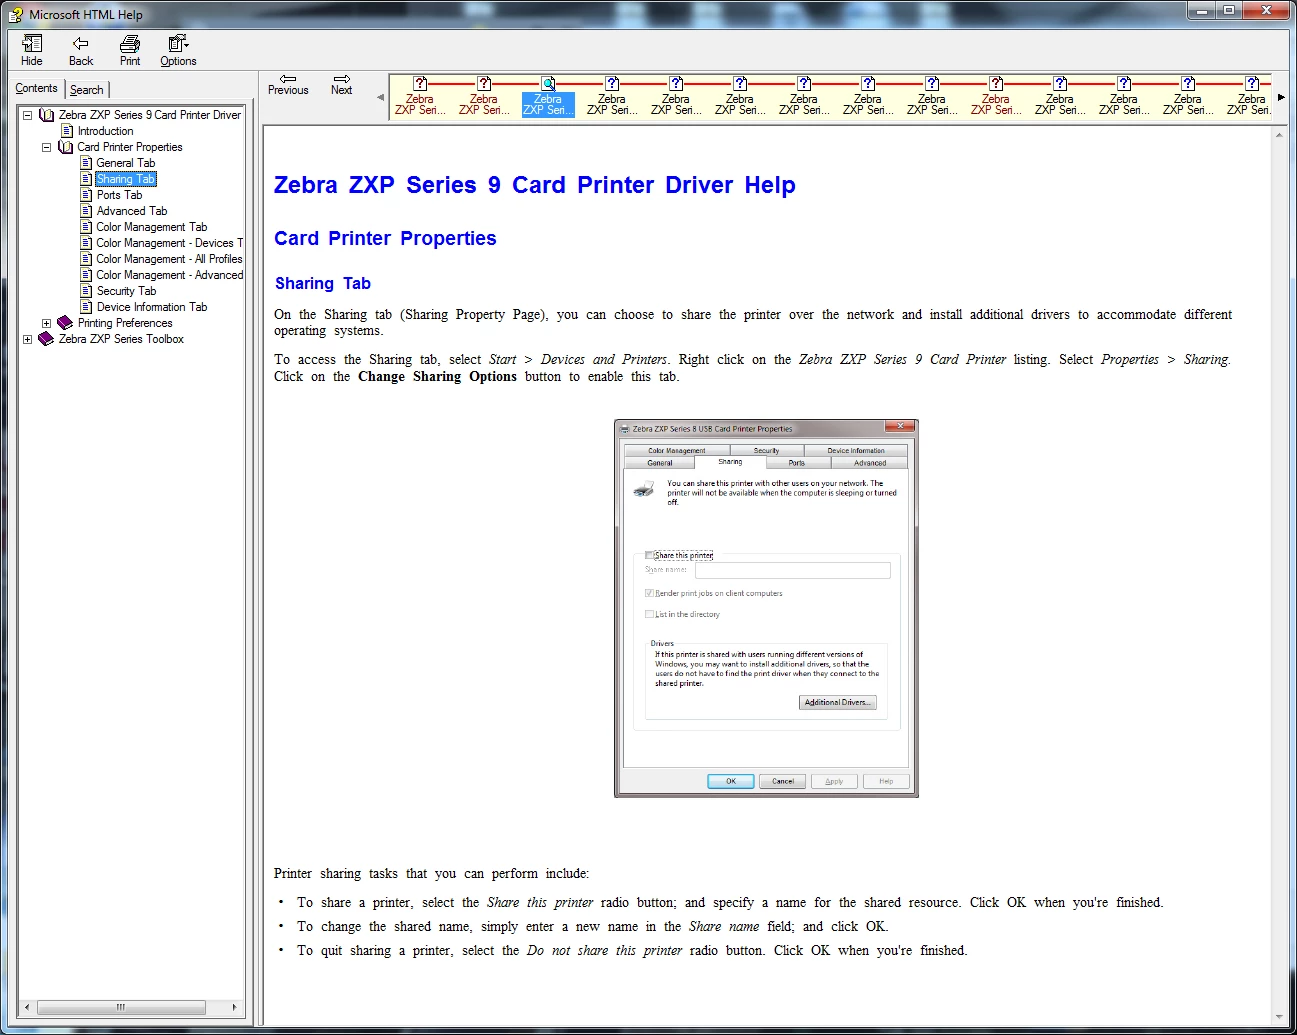Expand the Zebra ZXP Series Toolbox node
The width and height of the screenshot is (1297, 1035).
point(27,339)
